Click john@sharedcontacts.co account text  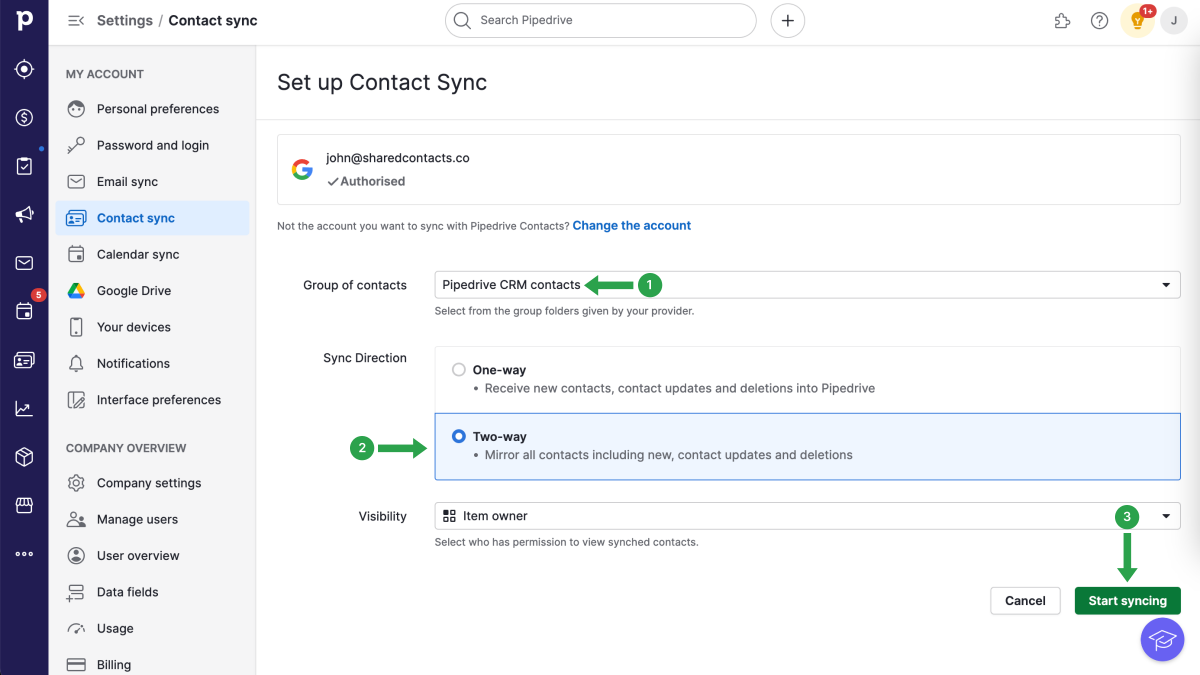[398, 158]
